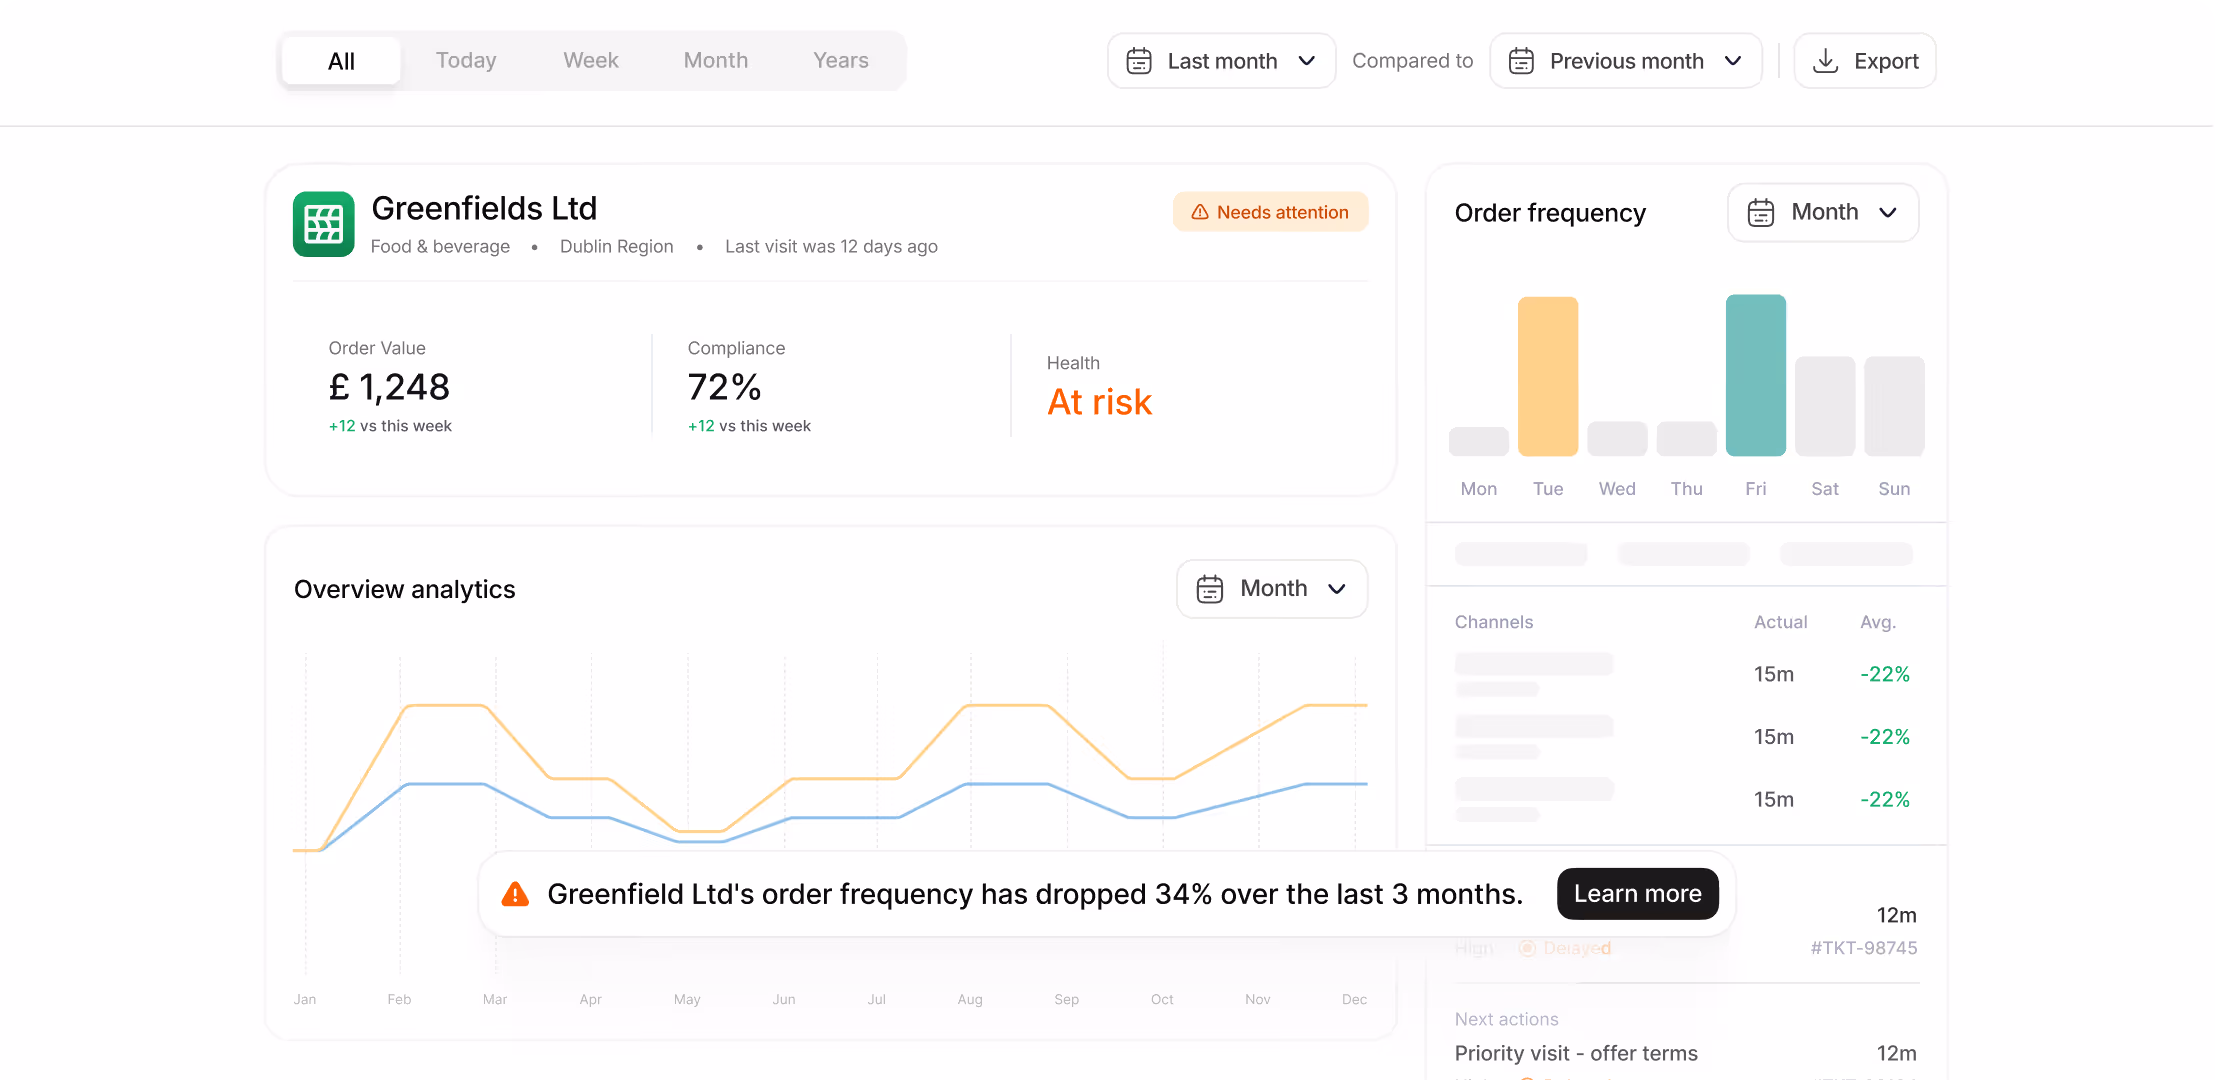
Task: Select the Years tab
Action: (841, 61)
